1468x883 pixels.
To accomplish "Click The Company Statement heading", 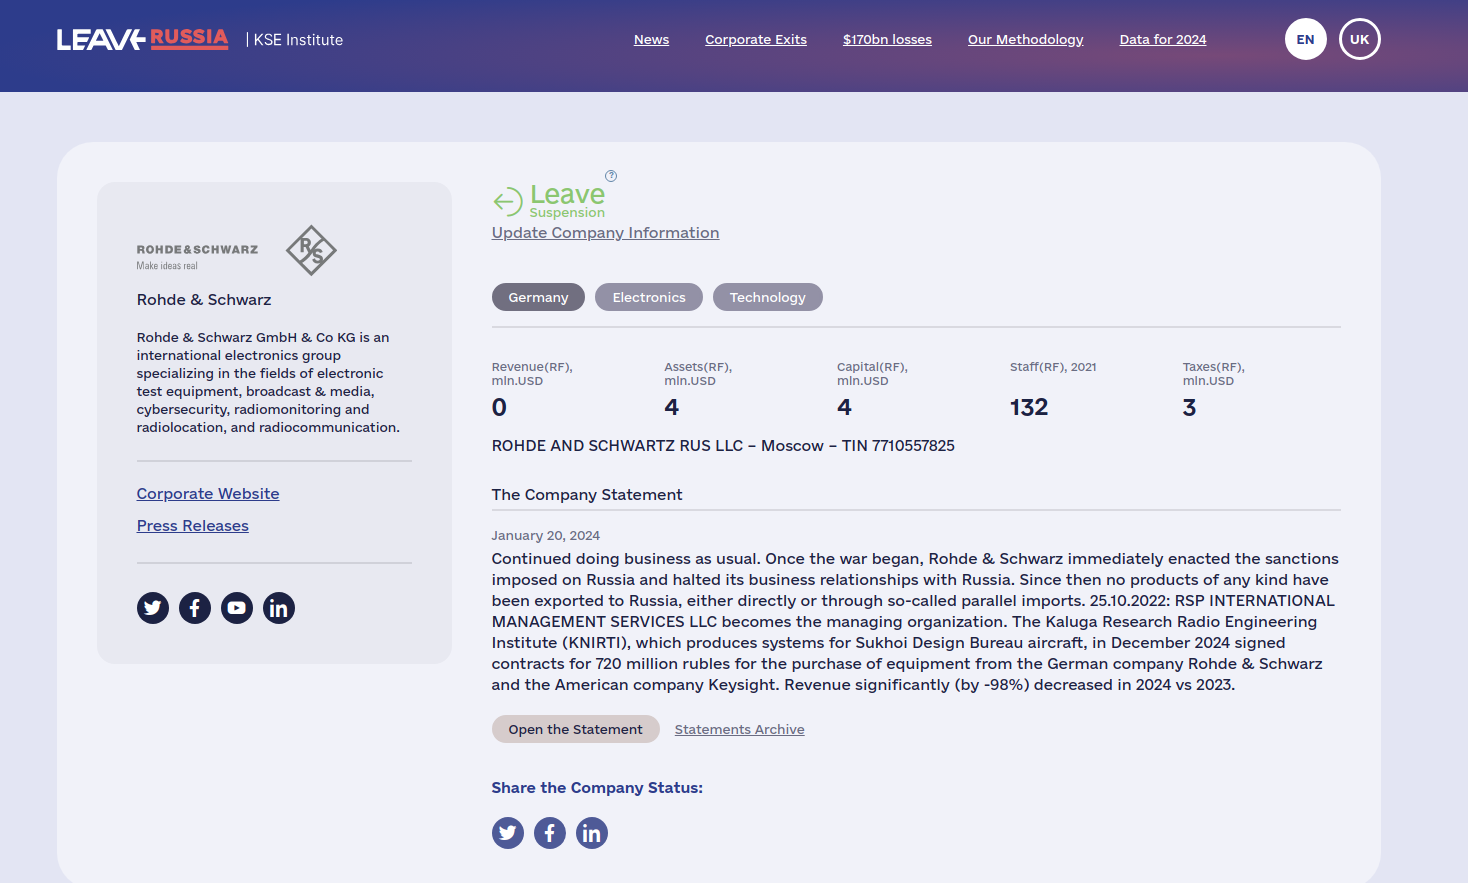I will coord(587,495).
